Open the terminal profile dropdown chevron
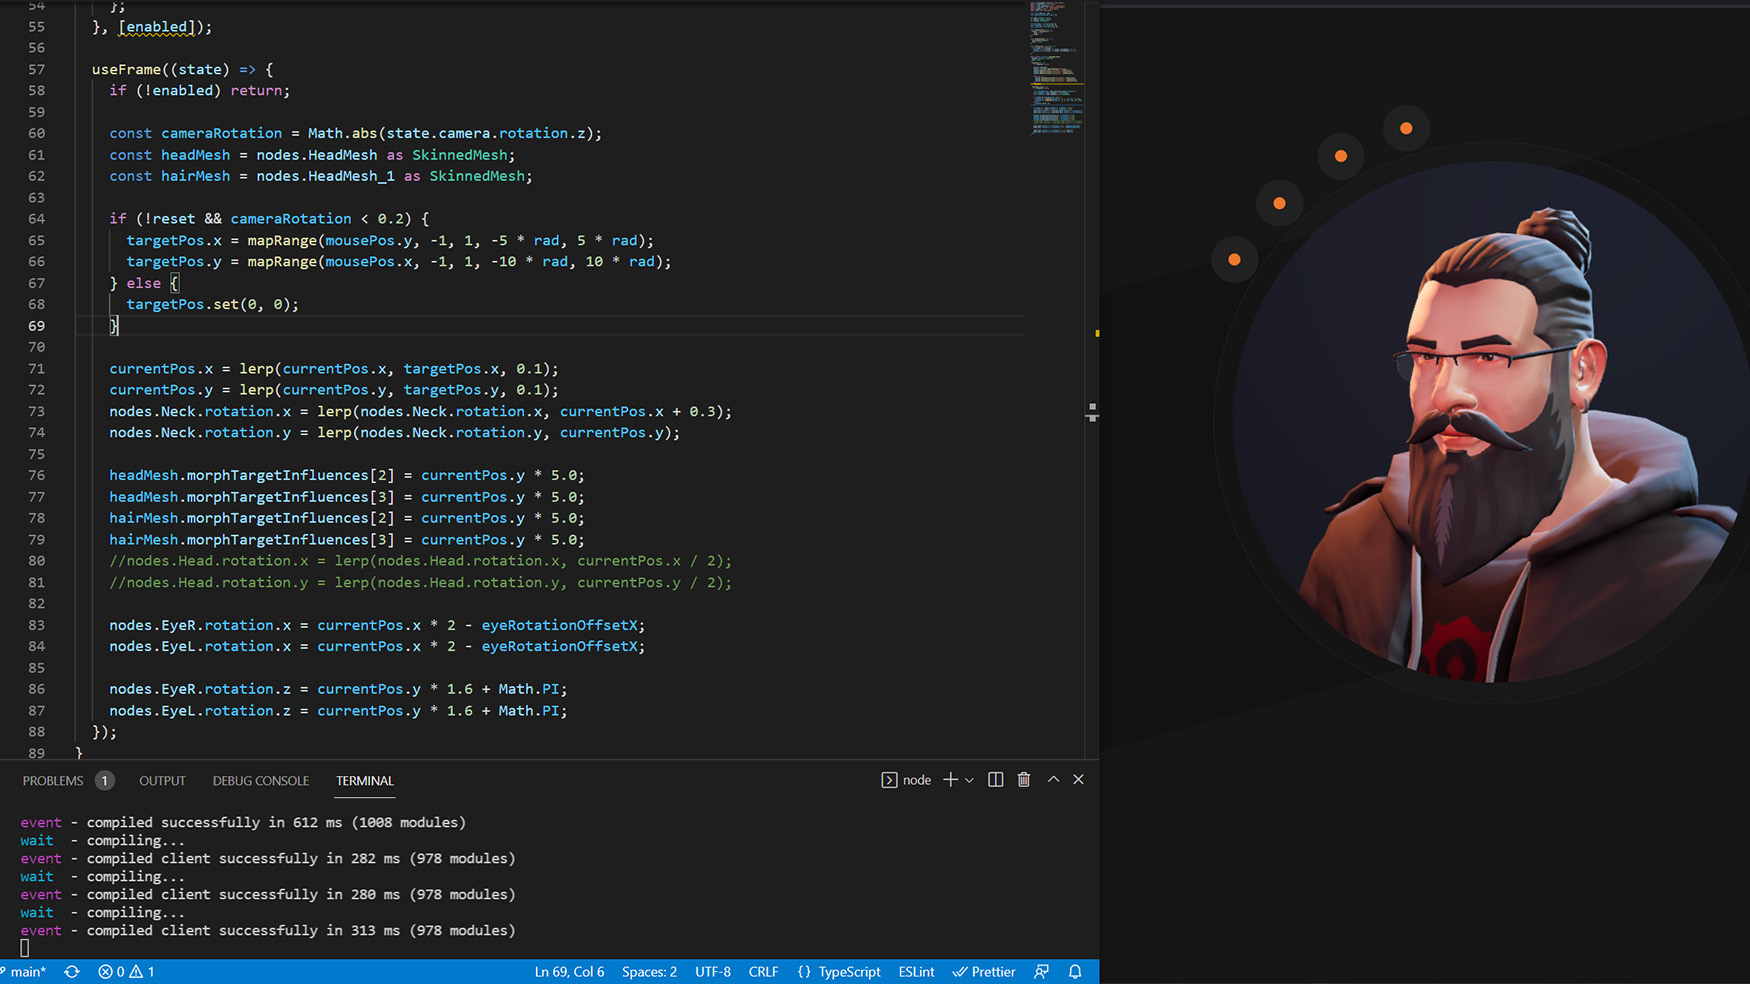This screenshot has width=1750, height=984. [x=968, y=779]
